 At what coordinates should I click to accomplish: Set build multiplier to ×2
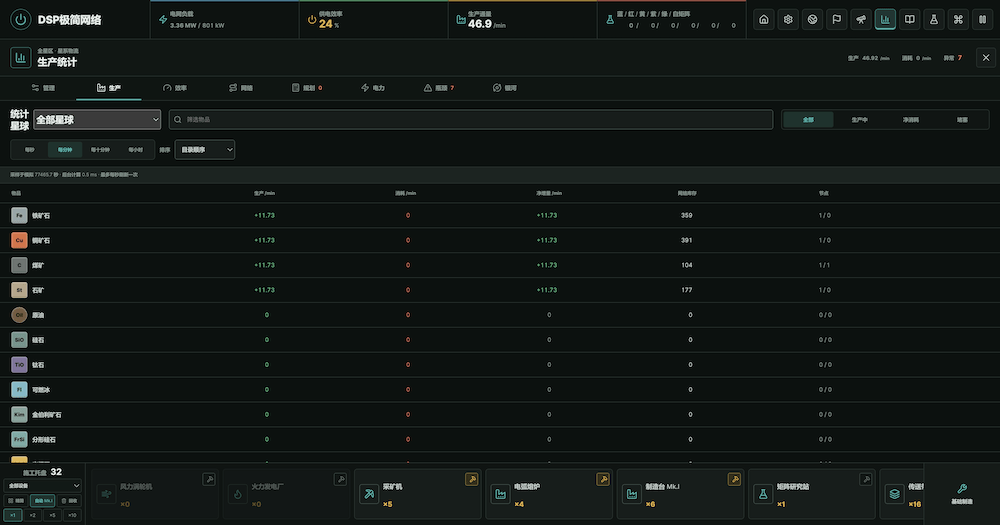33,515
